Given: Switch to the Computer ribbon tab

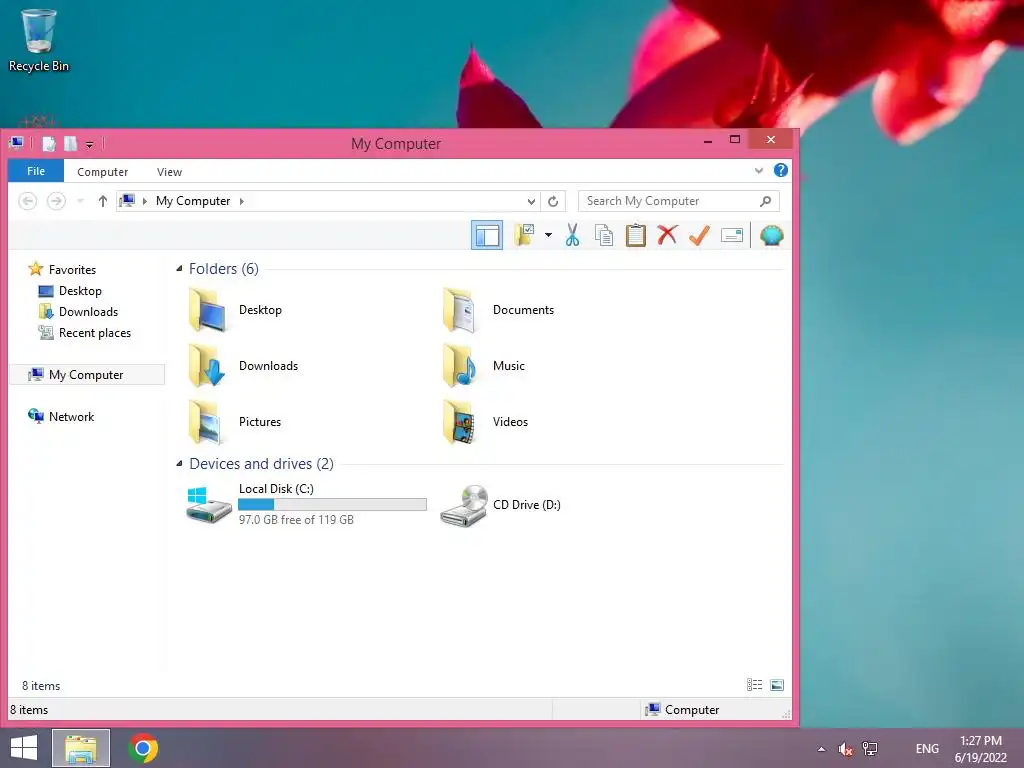Looking at the screenshot, I should [x=103, y=172].
